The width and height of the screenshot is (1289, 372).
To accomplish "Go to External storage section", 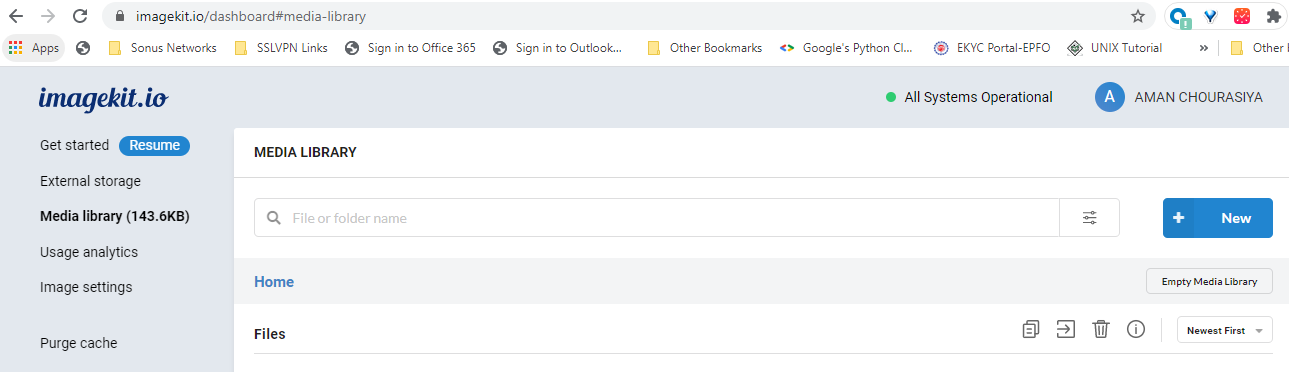I will [x=90, y=181].
